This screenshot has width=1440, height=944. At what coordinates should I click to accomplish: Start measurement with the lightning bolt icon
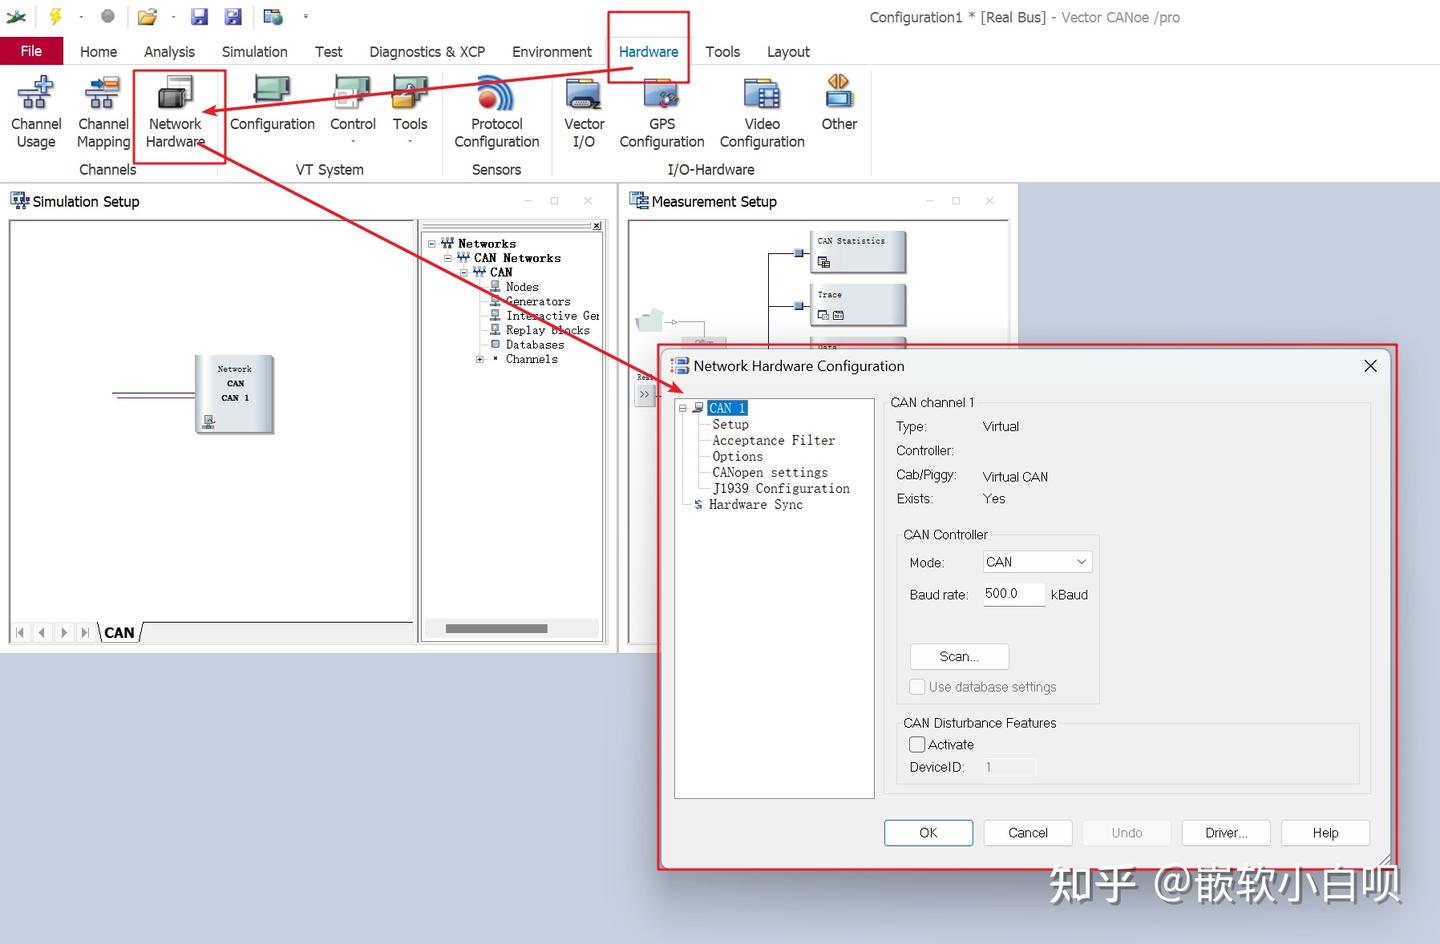[56, 16]
